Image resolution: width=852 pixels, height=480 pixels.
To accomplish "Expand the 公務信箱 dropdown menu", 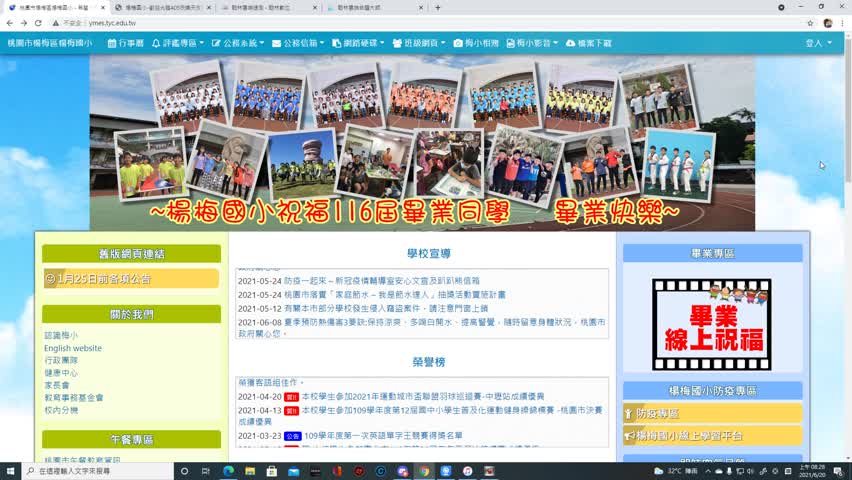I will 304,43.
